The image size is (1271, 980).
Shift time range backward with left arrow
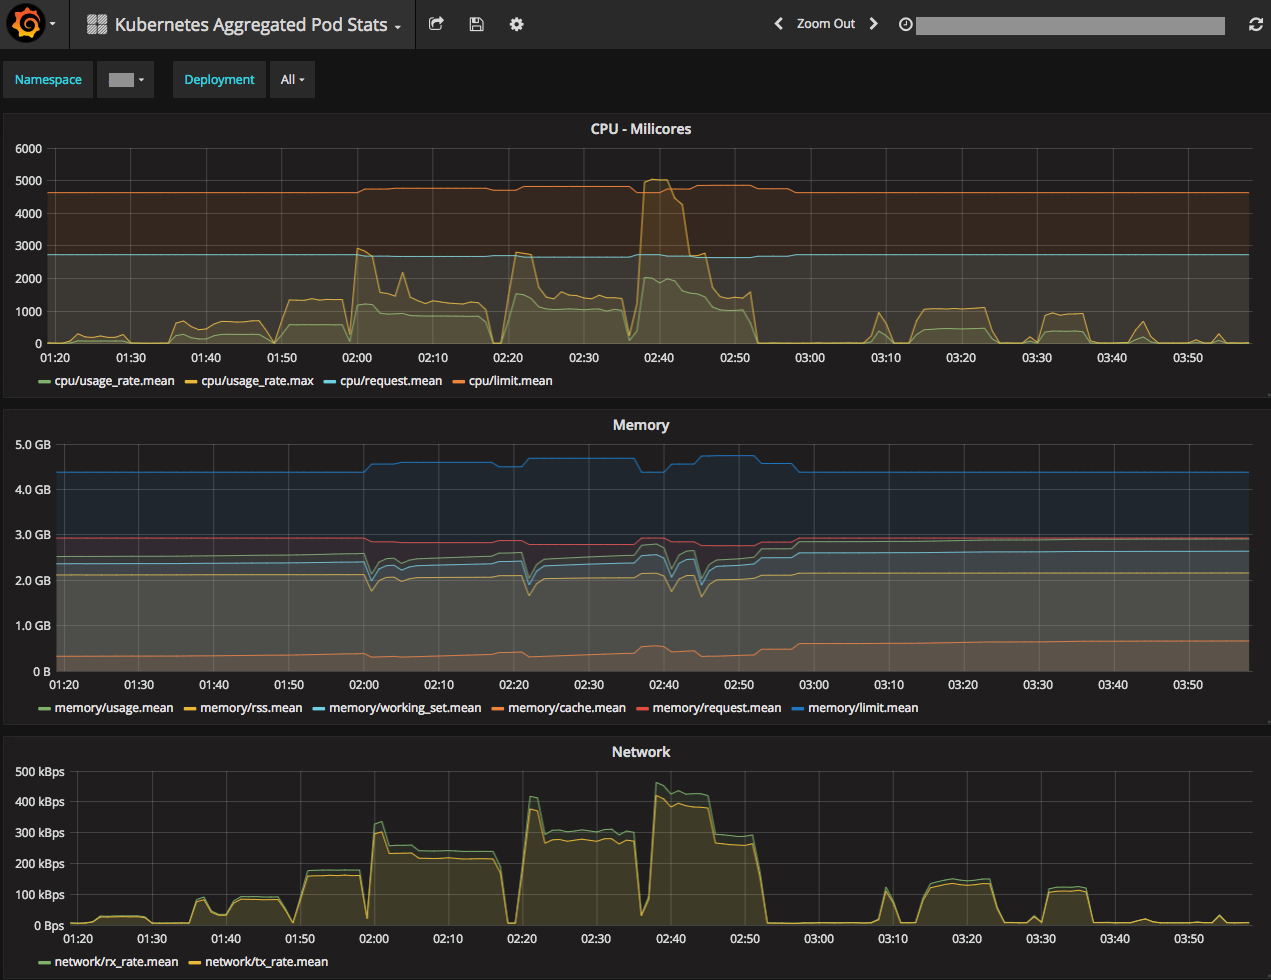(x=779, y=24)
